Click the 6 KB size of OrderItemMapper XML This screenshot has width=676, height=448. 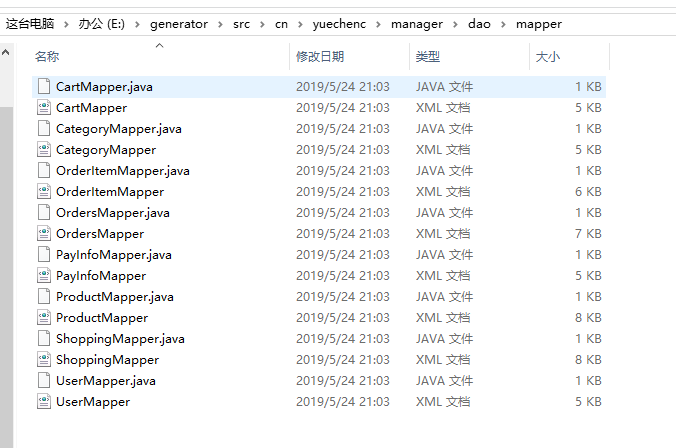pyautogui.click(x=588, y=191)
